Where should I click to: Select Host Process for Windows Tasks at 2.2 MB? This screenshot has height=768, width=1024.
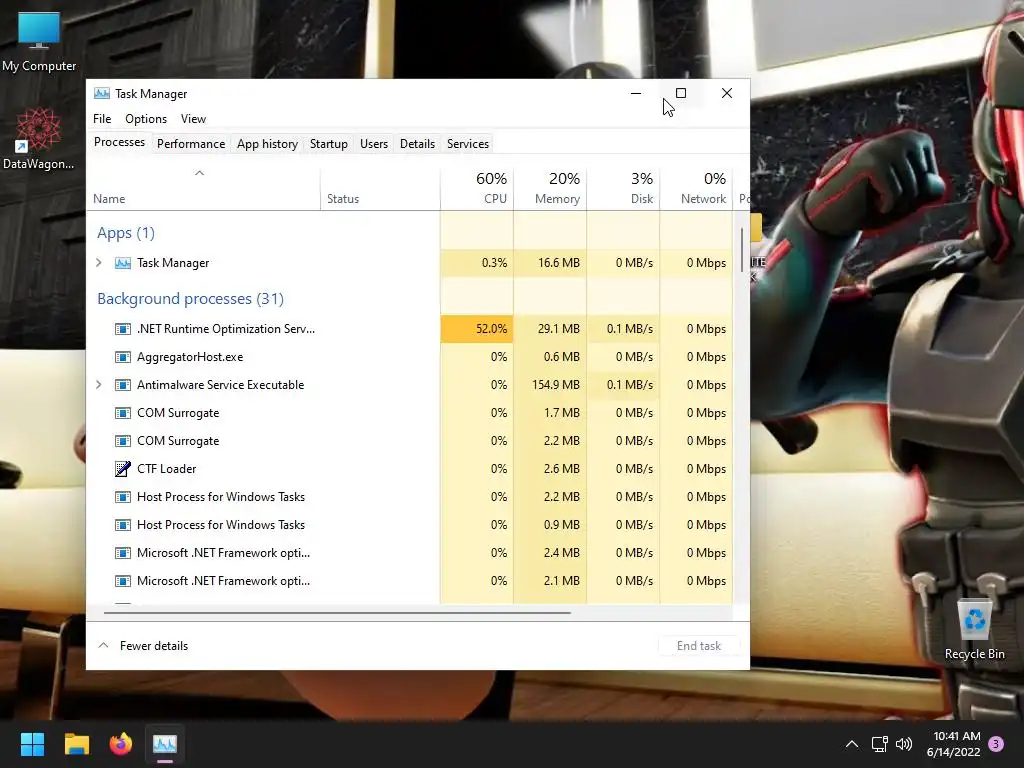(x=410, y=497)
